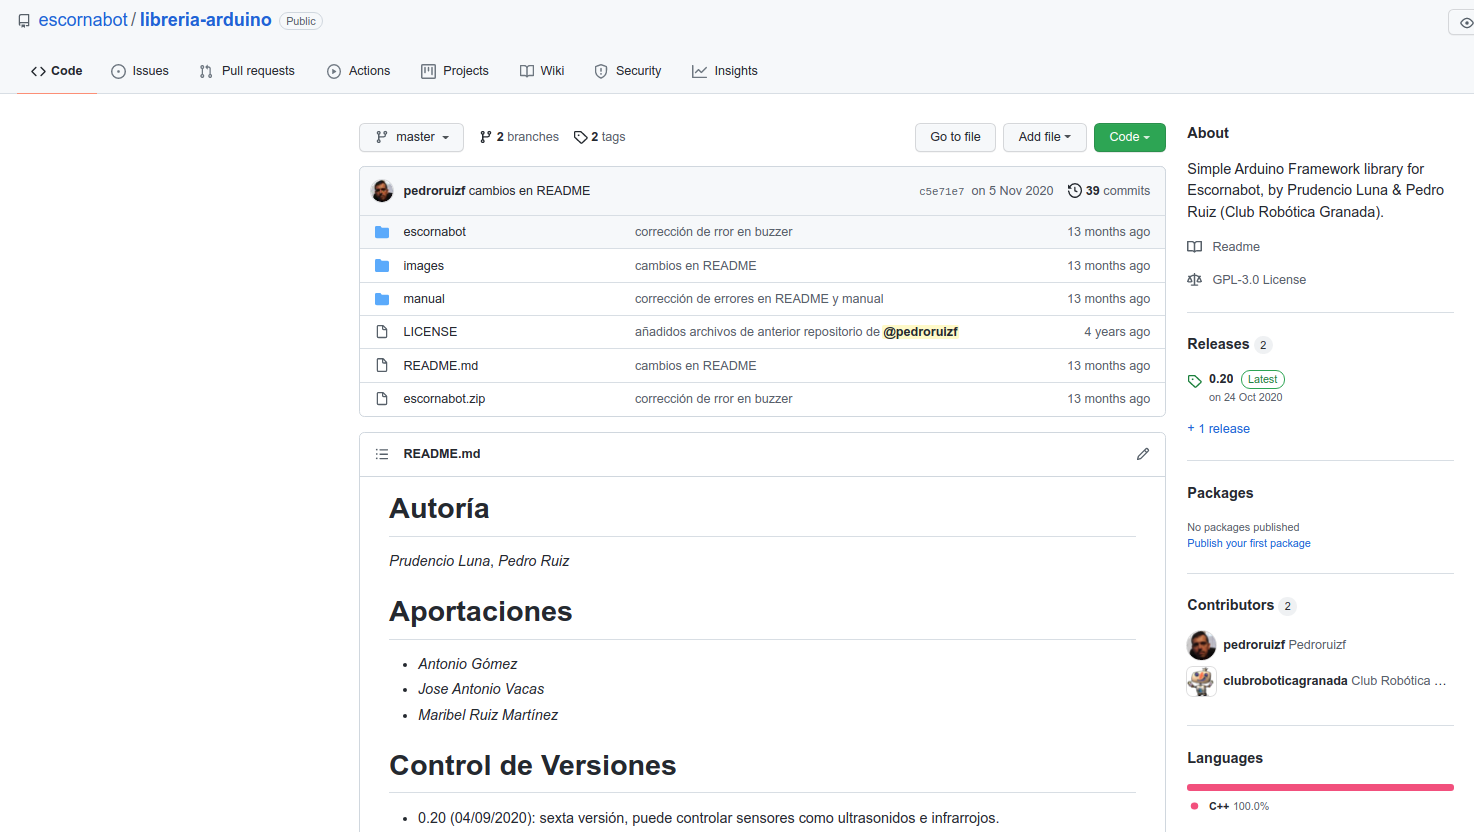Open the escornabot owner link

pyautogui.click(x=83, y=20)
